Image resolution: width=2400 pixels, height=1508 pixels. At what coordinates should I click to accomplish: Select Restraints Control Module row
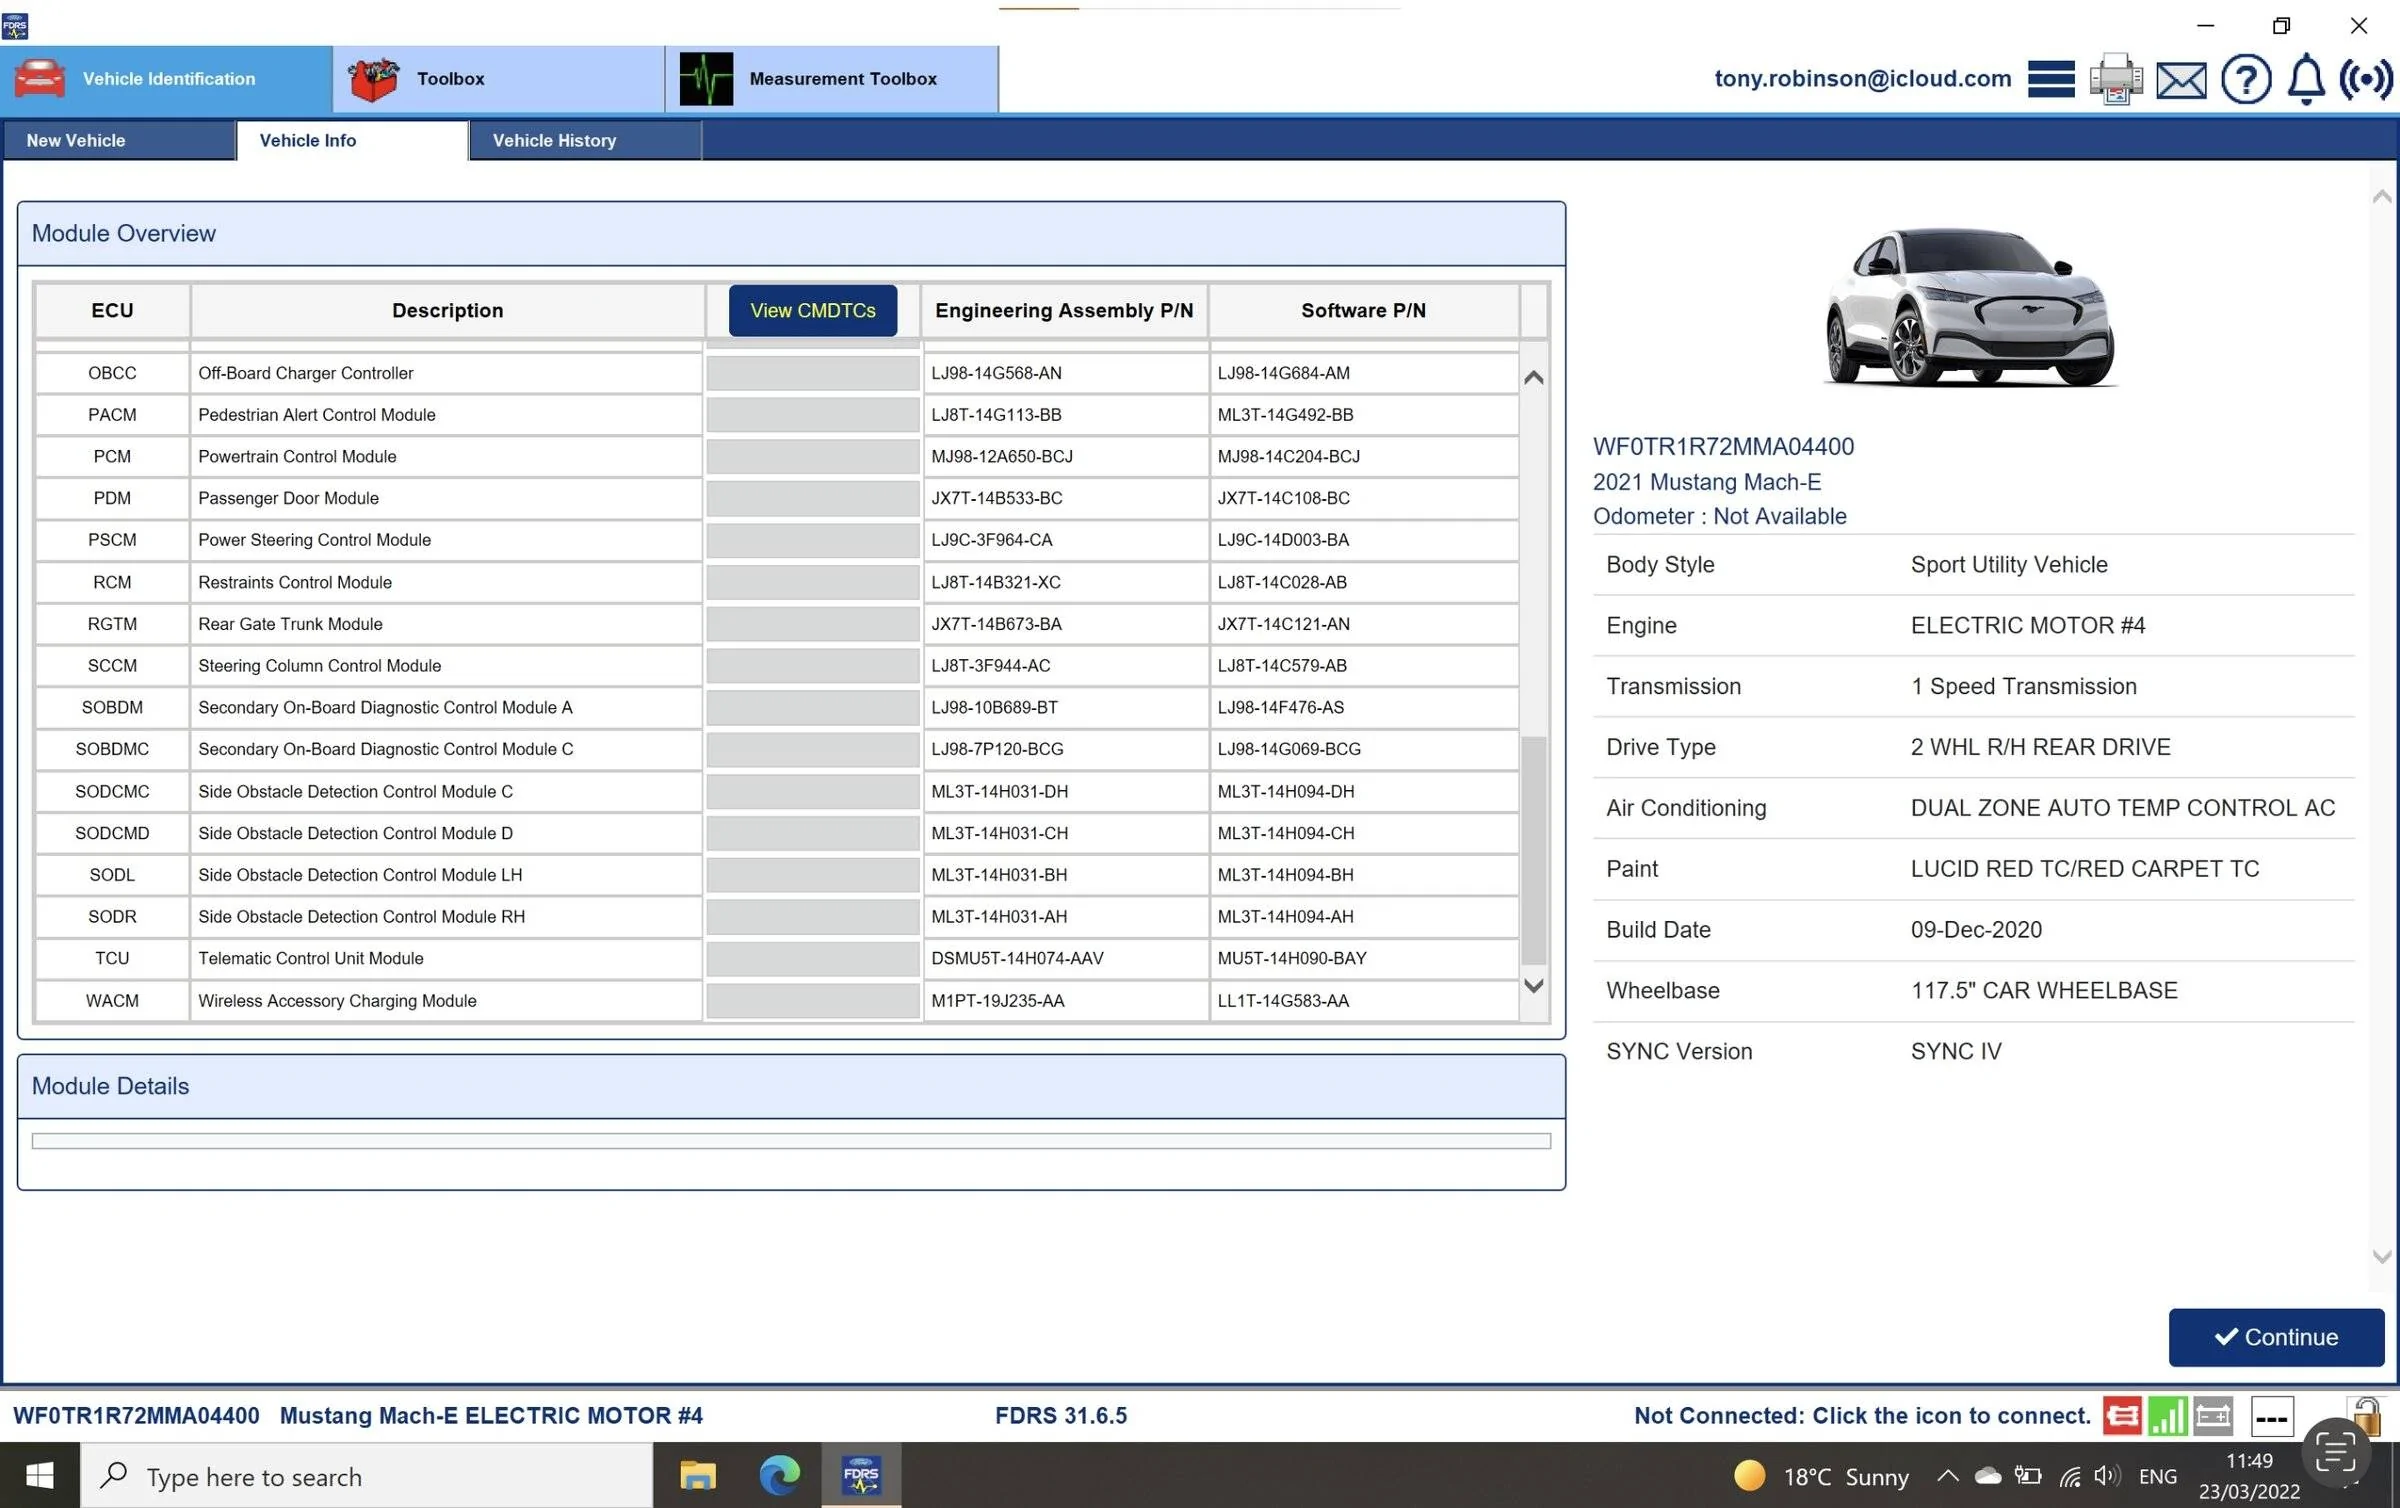[777, 582]
